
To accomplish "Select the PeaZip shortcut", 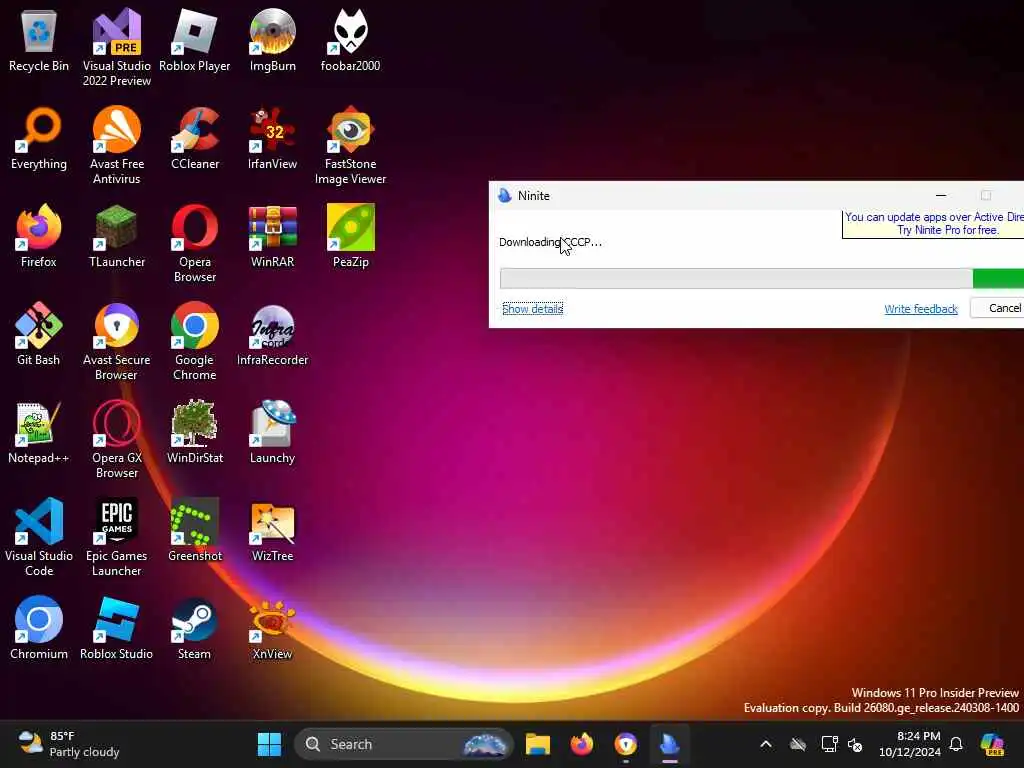I will (351, 236).
